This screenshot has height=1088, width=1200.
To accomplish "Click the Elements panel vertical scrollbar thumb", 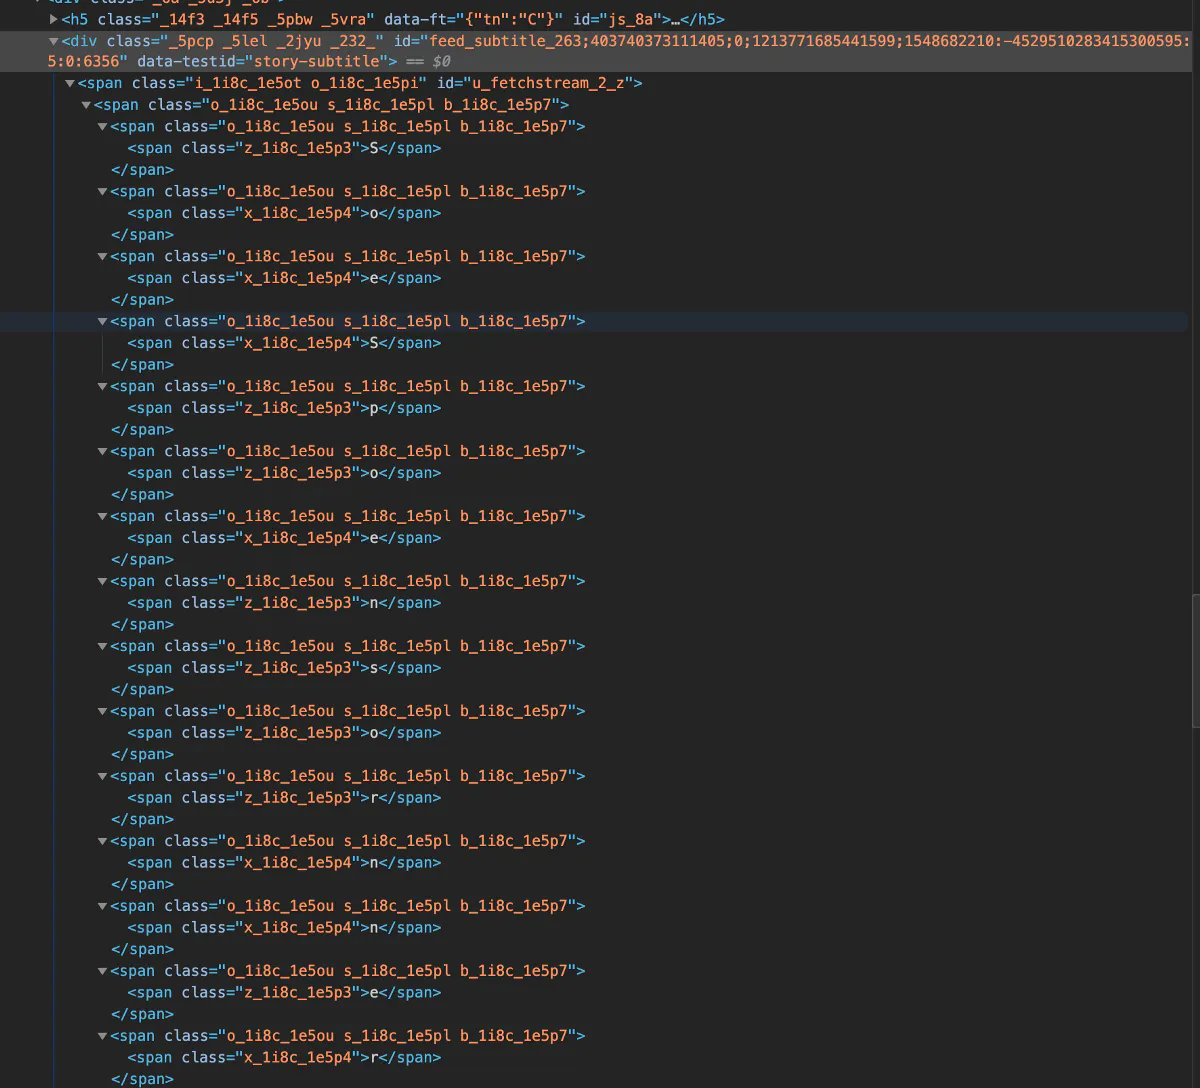I will (x=1196, y=660).
